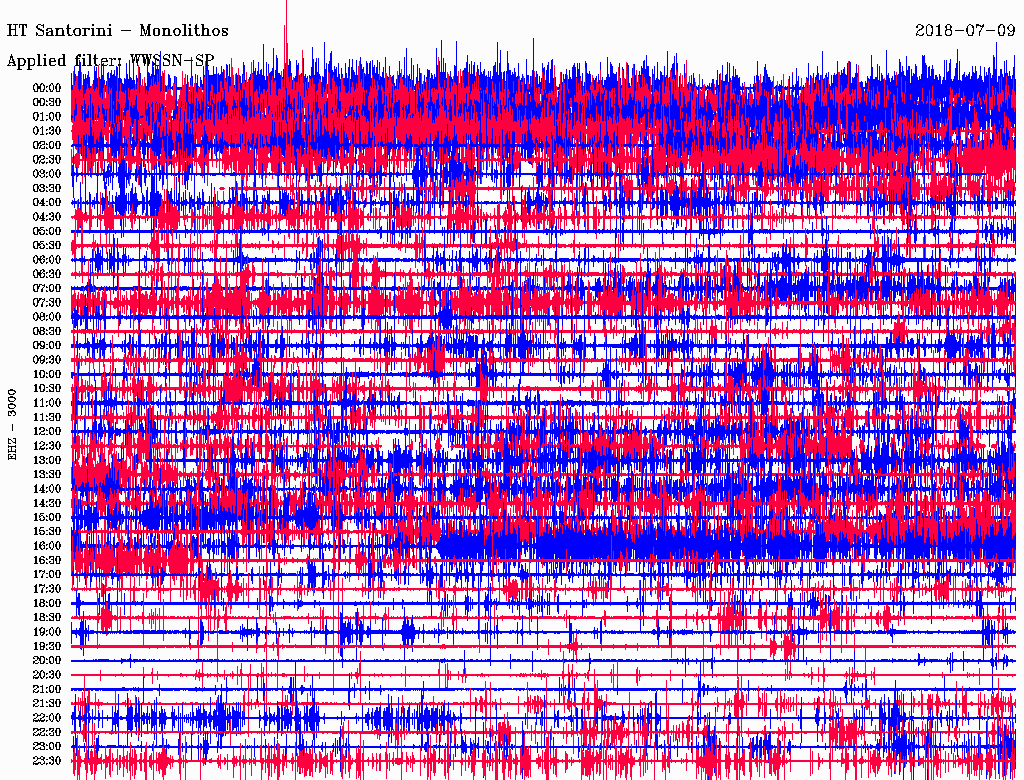Select the 02:00 time label
1024x780 pixels.
(x=47, y=146)
